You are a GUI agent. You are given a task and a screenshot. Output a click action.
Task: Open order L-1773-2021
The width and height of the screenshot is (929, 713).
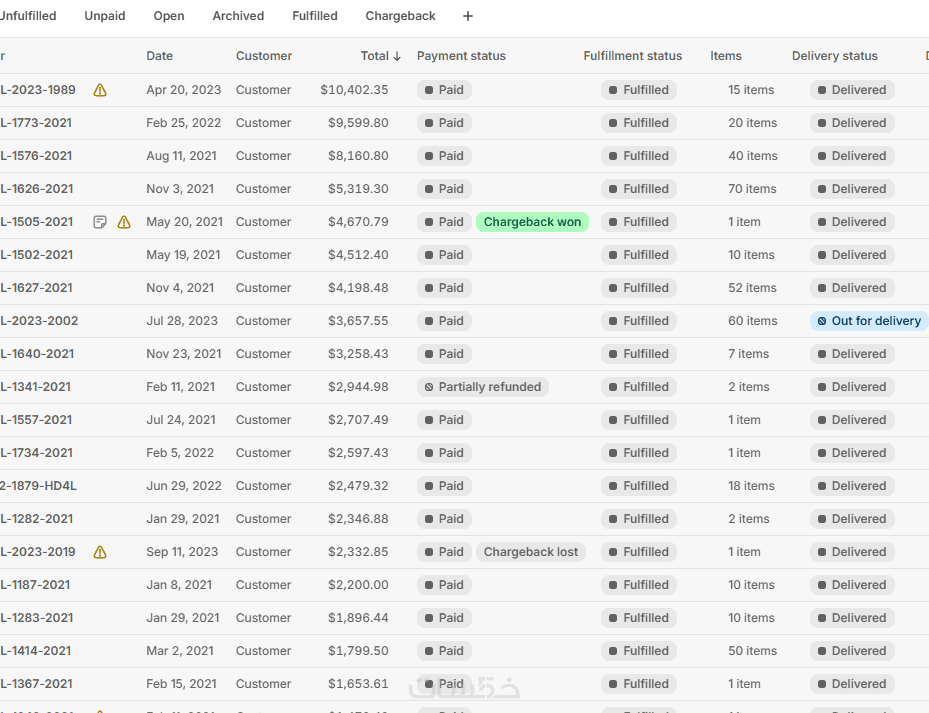tap(36, 123)
